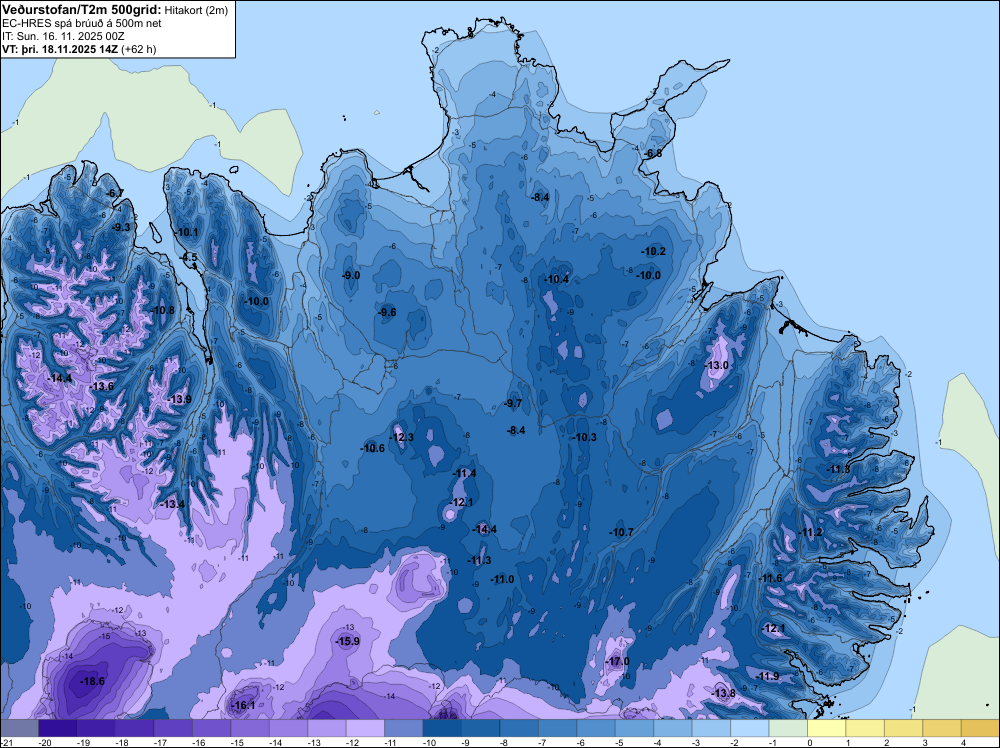This screenshot has width=1000, height=748.
Task: Select the grey-blue swatch at the legend's left end
Action: pos(20,728)
